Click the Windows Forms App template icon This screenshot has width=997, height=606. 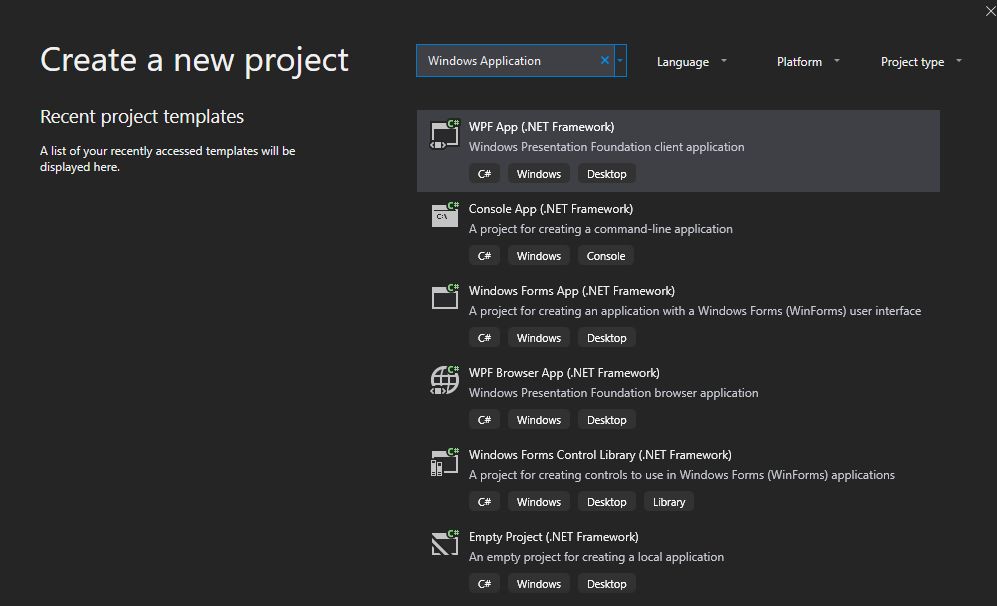pos(445,297)
